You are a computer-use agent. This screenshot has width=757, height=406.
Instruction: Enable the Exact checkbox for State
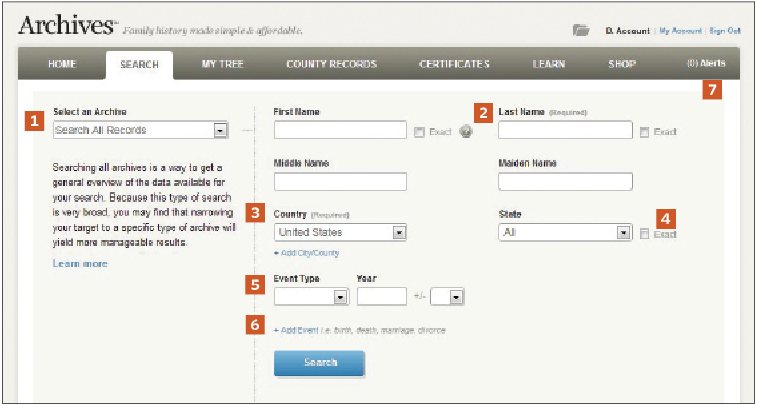click(644, 234)
